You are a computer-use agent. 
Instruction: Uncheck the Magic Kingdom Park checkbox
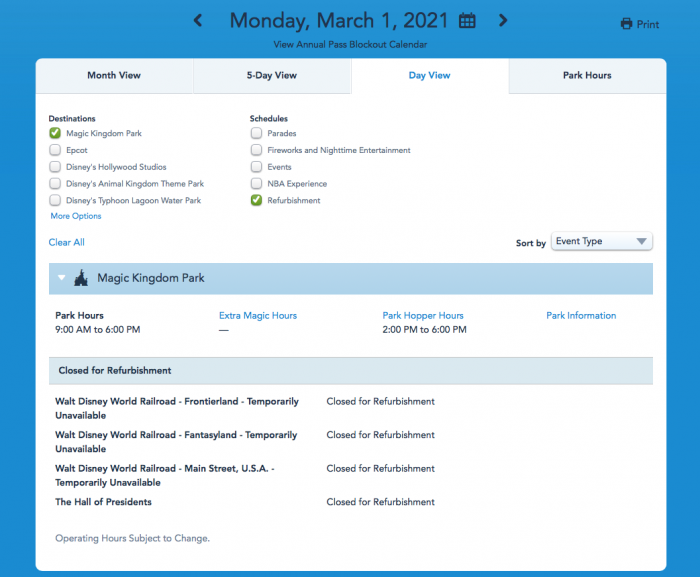pyautogui.click(x=56, y=133)
